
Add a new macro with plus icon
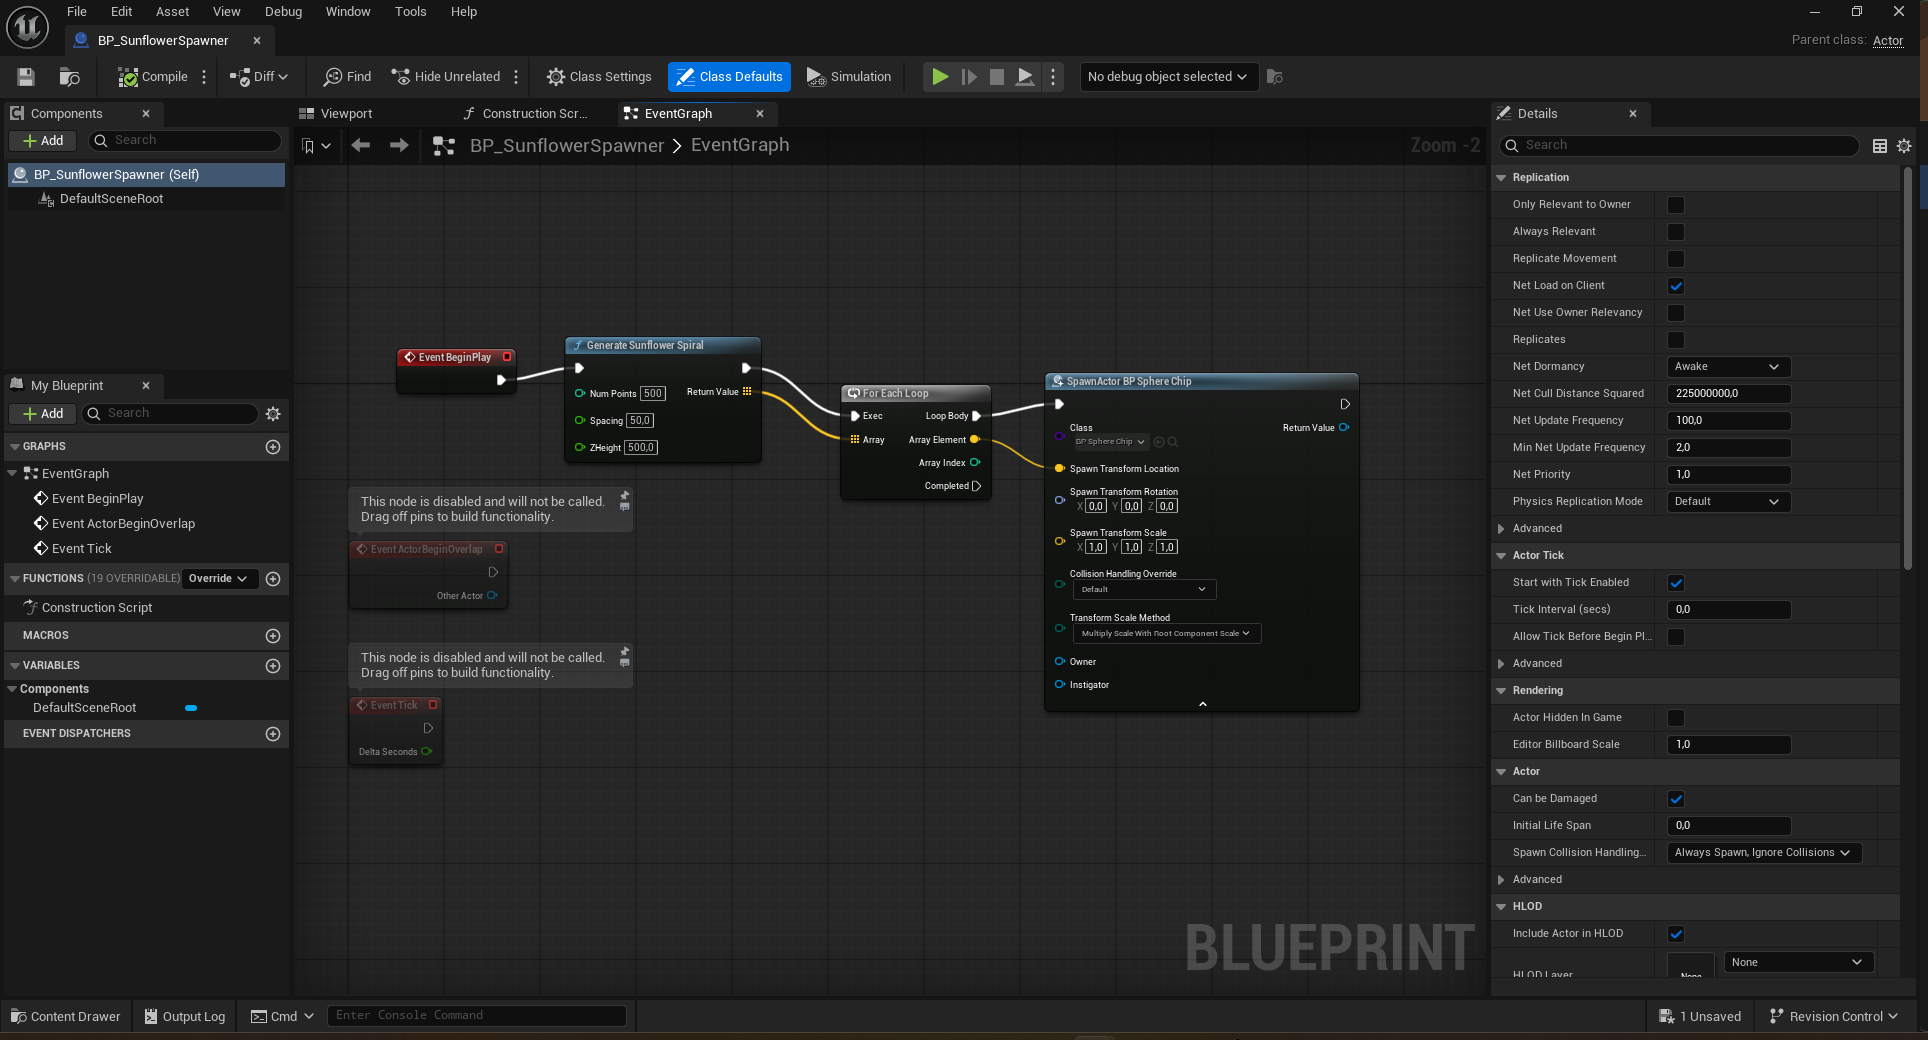pos(273,636)
